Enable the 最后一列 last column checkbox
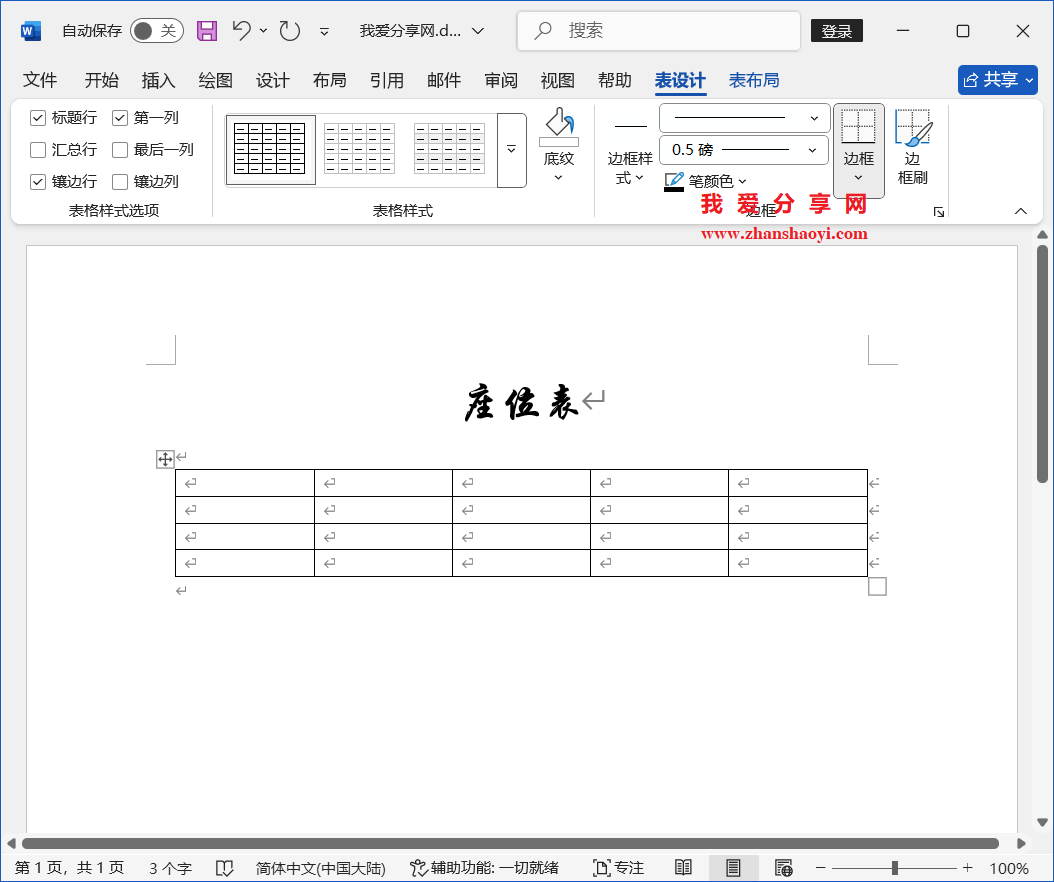 (x=120, y=149)
